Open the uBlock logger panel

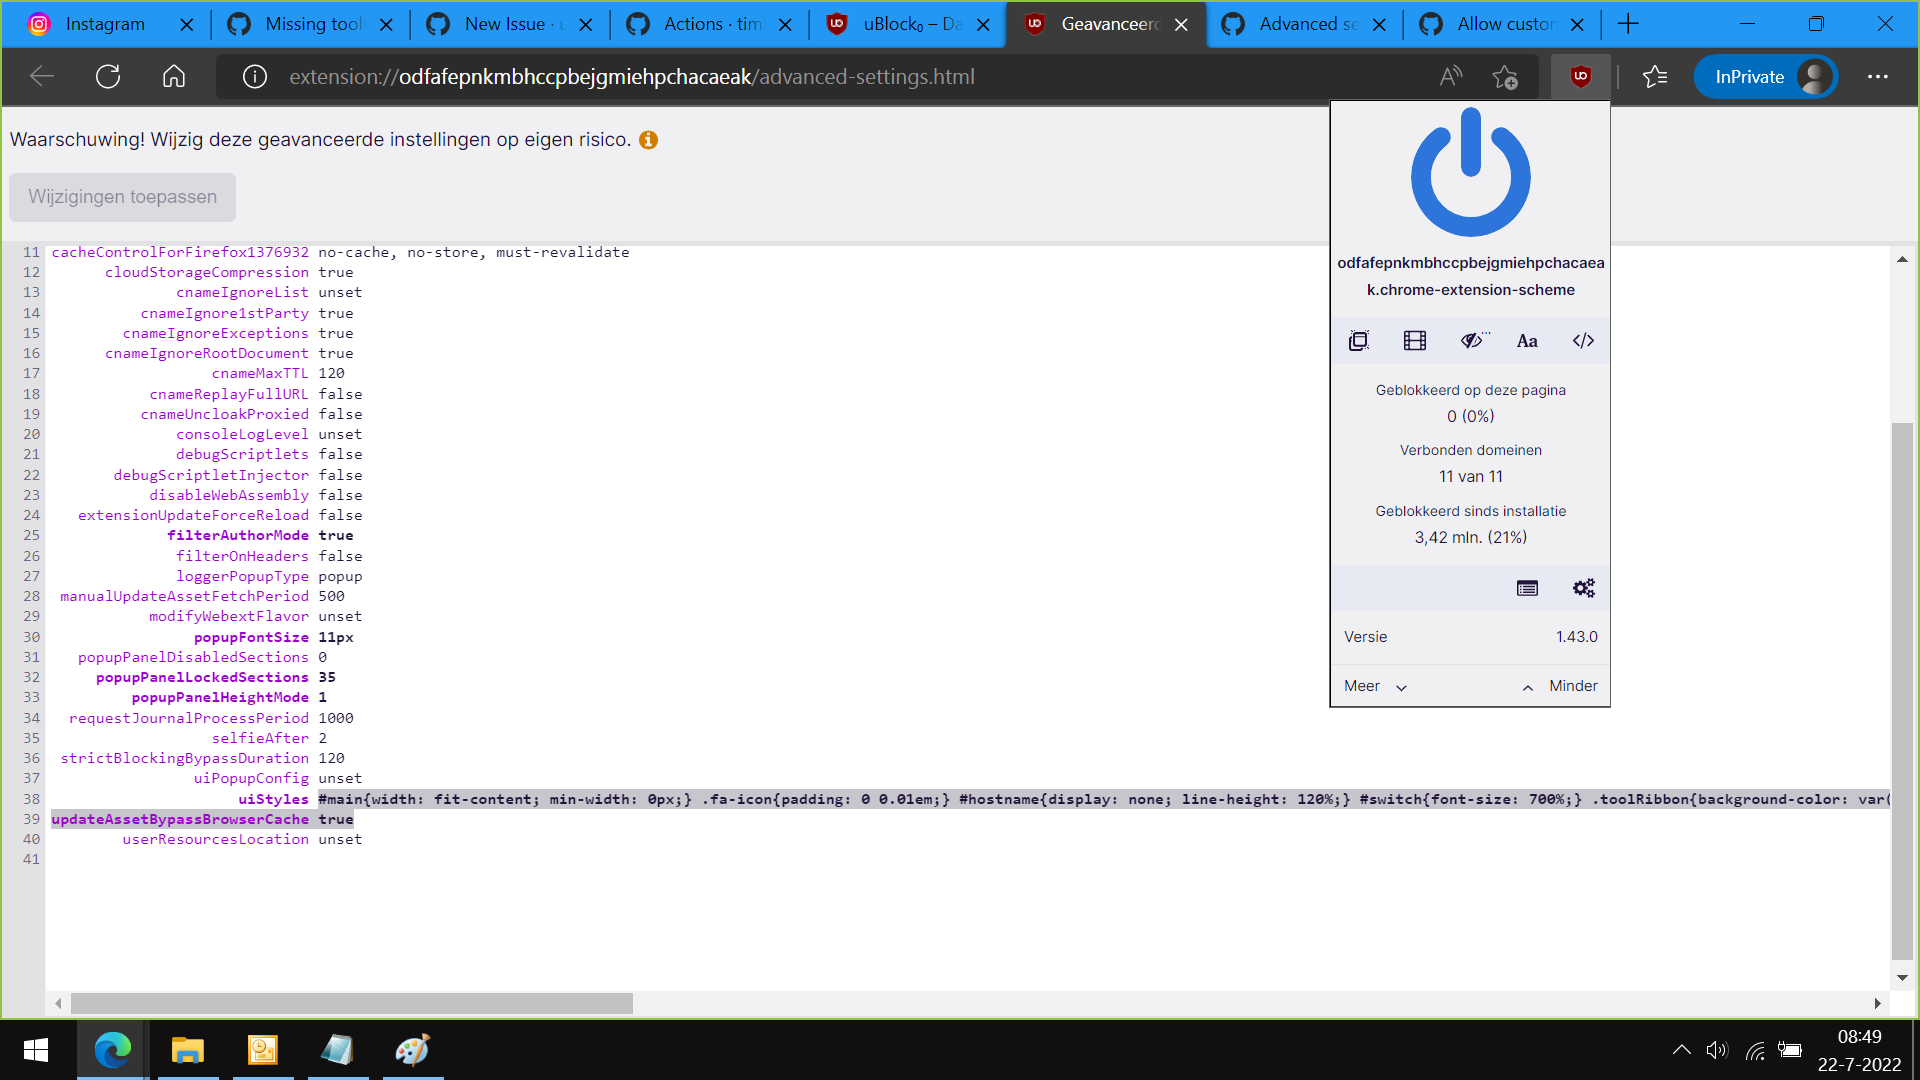1526,588
